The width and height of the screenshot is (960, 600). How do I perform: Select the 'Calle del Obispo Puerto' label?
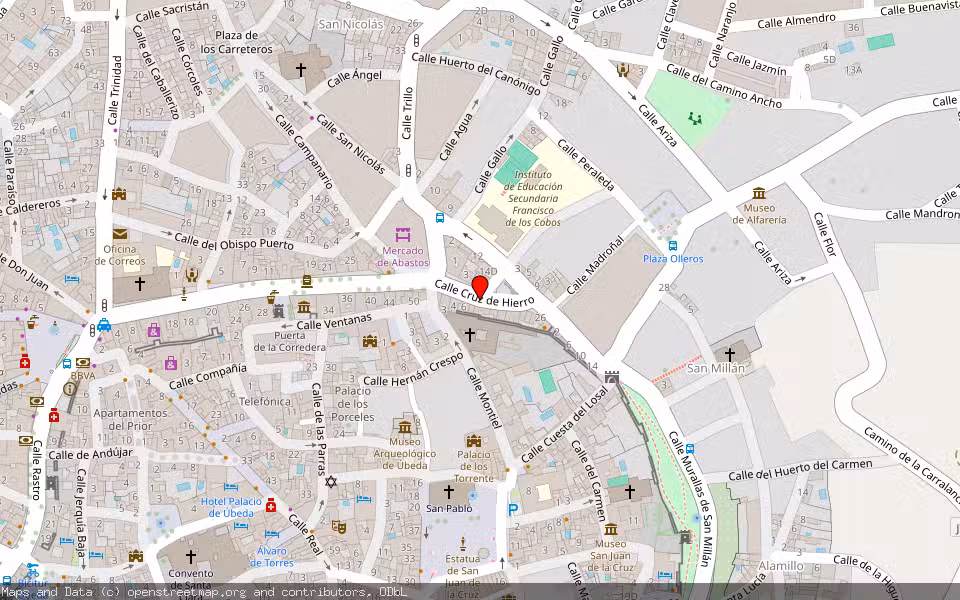point(234,242)
